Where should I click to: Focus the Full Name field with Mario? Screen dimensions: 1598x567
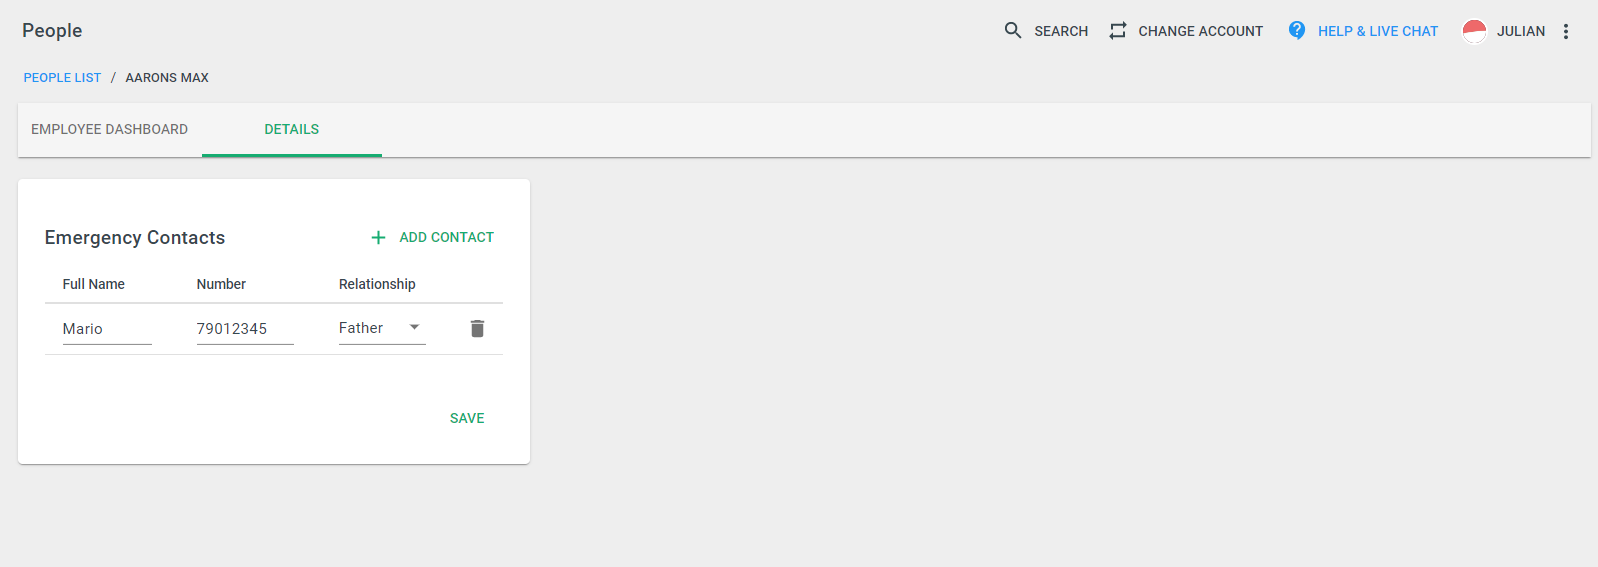point(107,329)
